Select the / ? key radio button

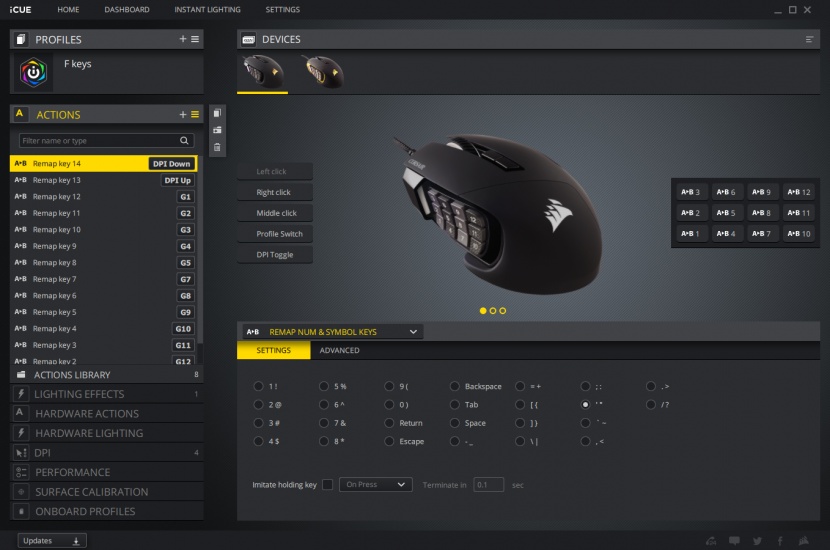click(651, 404)
